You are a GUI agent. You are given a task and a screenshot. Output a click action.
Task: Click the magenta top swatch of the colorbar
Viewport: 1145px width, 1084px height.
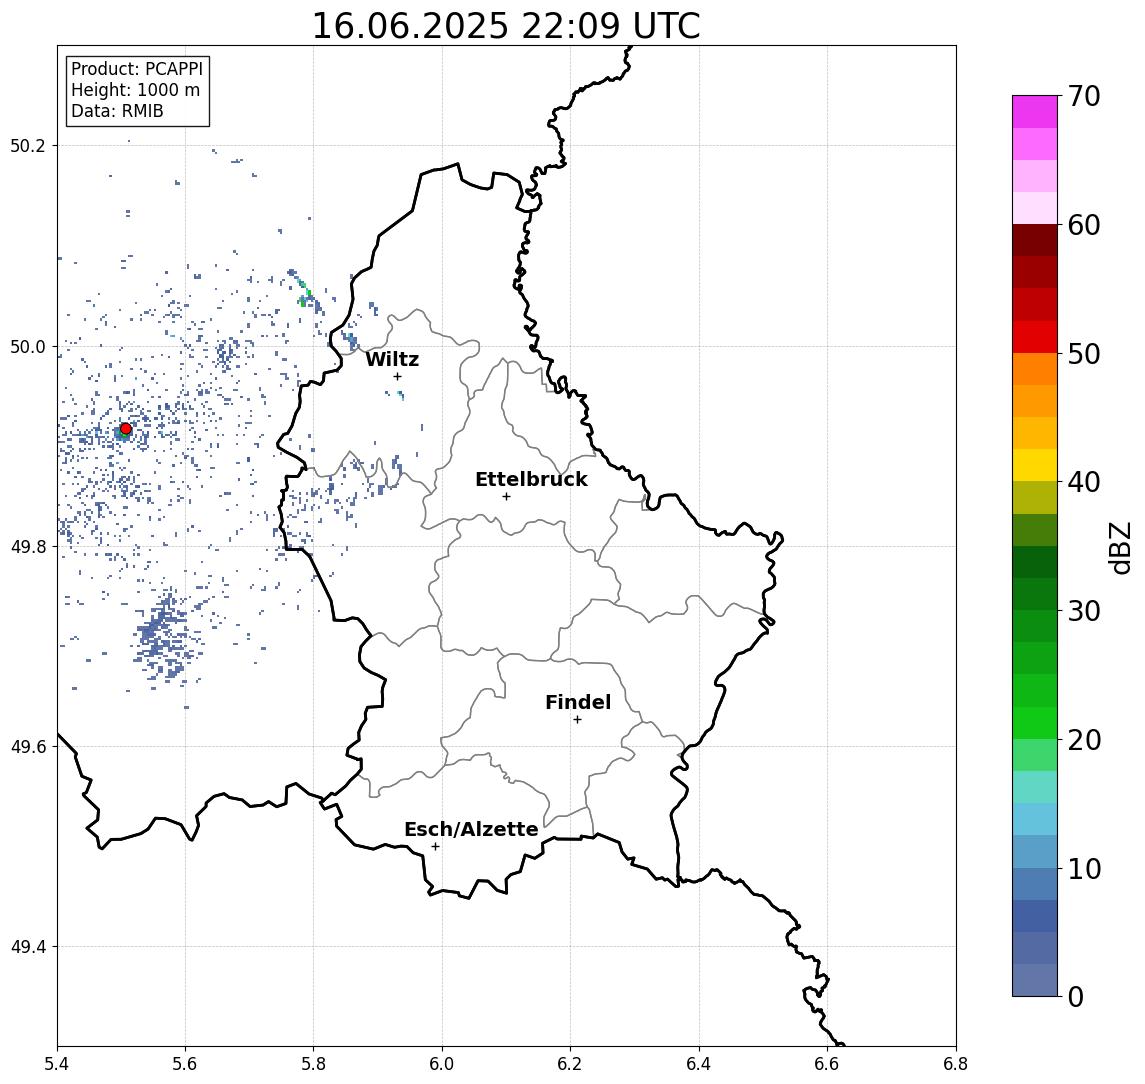(1035, 112)
